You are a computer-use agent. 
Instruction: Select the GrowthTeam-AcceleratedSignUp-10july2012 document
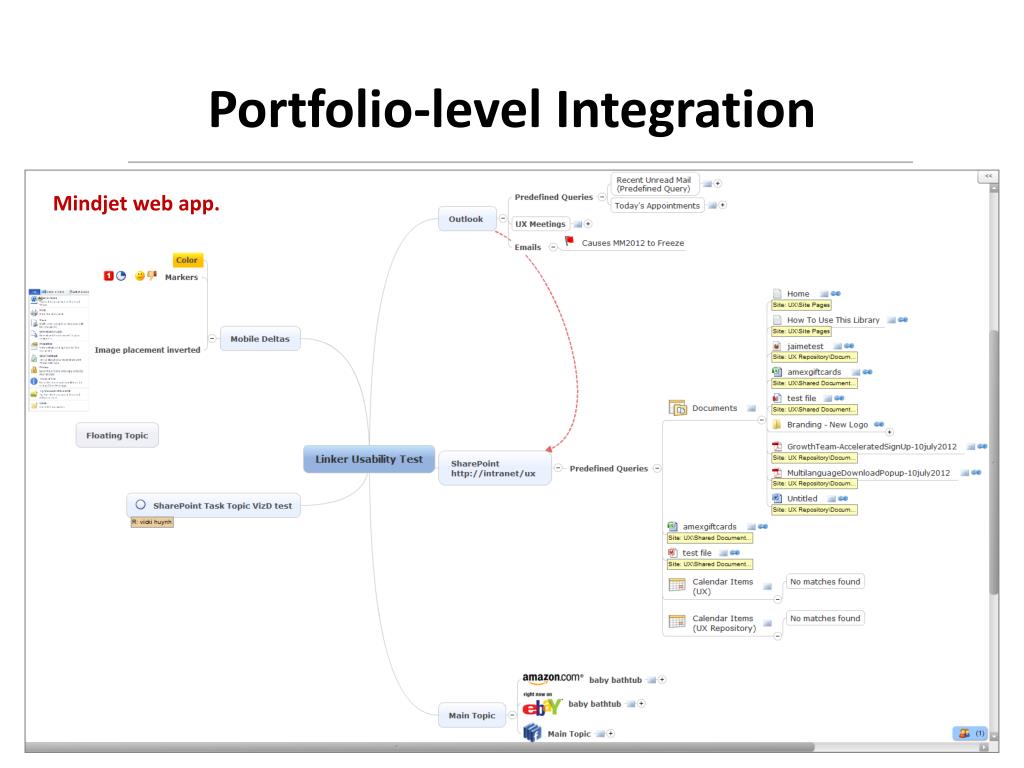coord(871,447)
